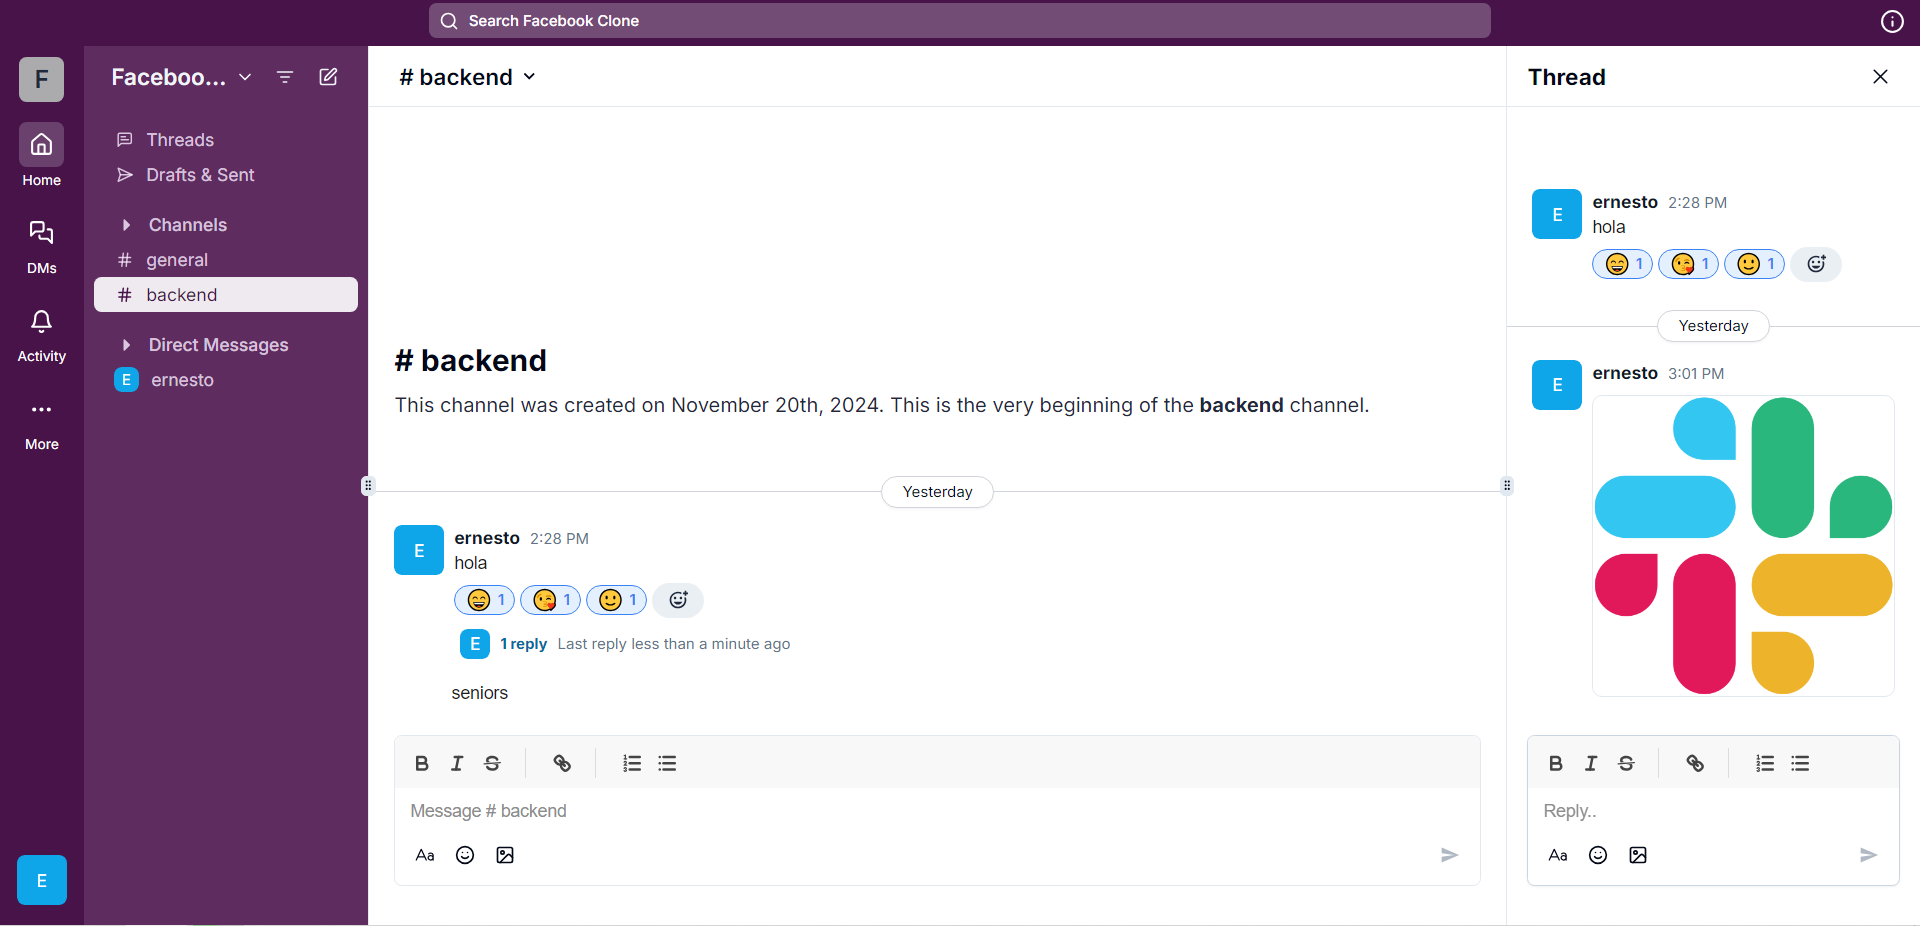This screenshot has width=1920, height=926.
Task: Click the Yesterday date pill in channel
Action: [x=937, y=492]
